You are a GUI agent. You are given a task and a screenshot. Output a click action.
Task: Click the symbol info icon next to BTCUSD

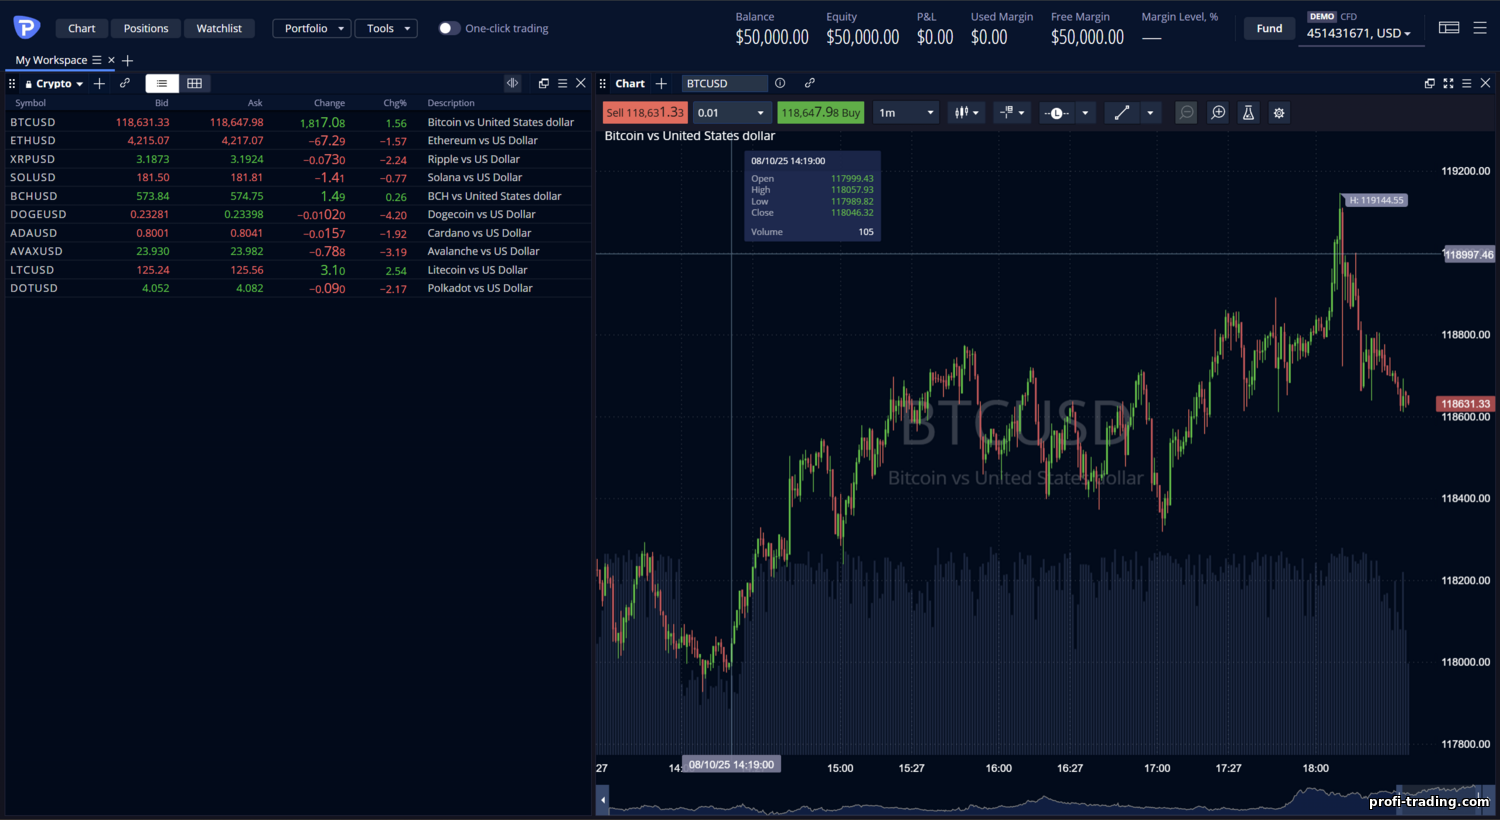pyautogui.click(x=780, y=83)
